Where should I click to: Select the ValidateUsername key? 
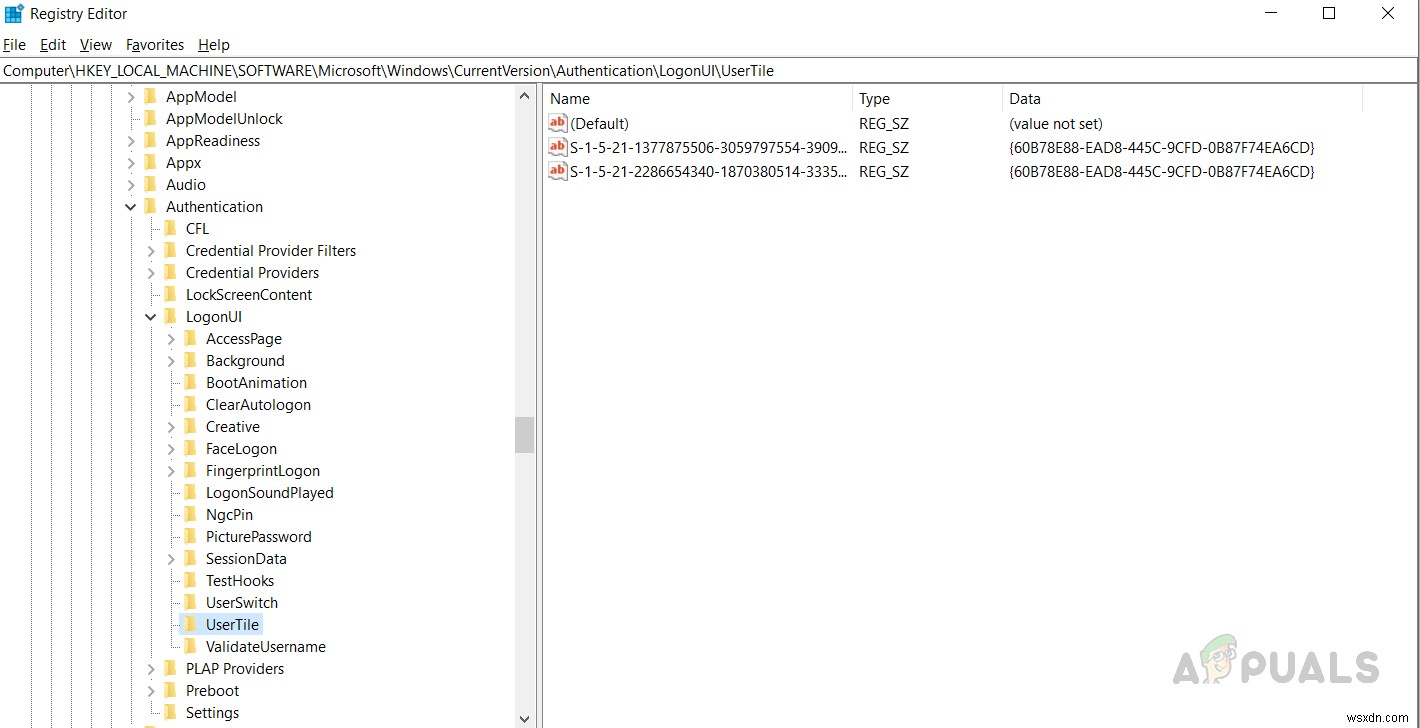[x=266, y=647]
